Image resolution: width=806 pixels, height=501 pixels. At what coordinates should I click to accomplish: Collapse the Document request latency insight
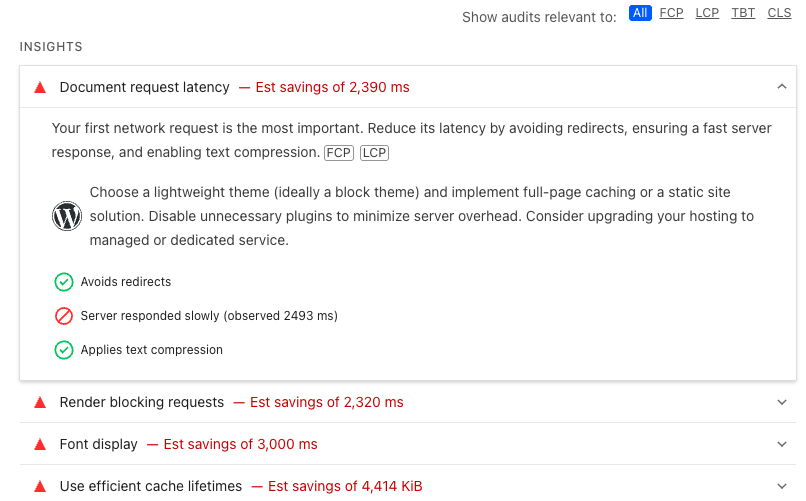coord(782,87)
